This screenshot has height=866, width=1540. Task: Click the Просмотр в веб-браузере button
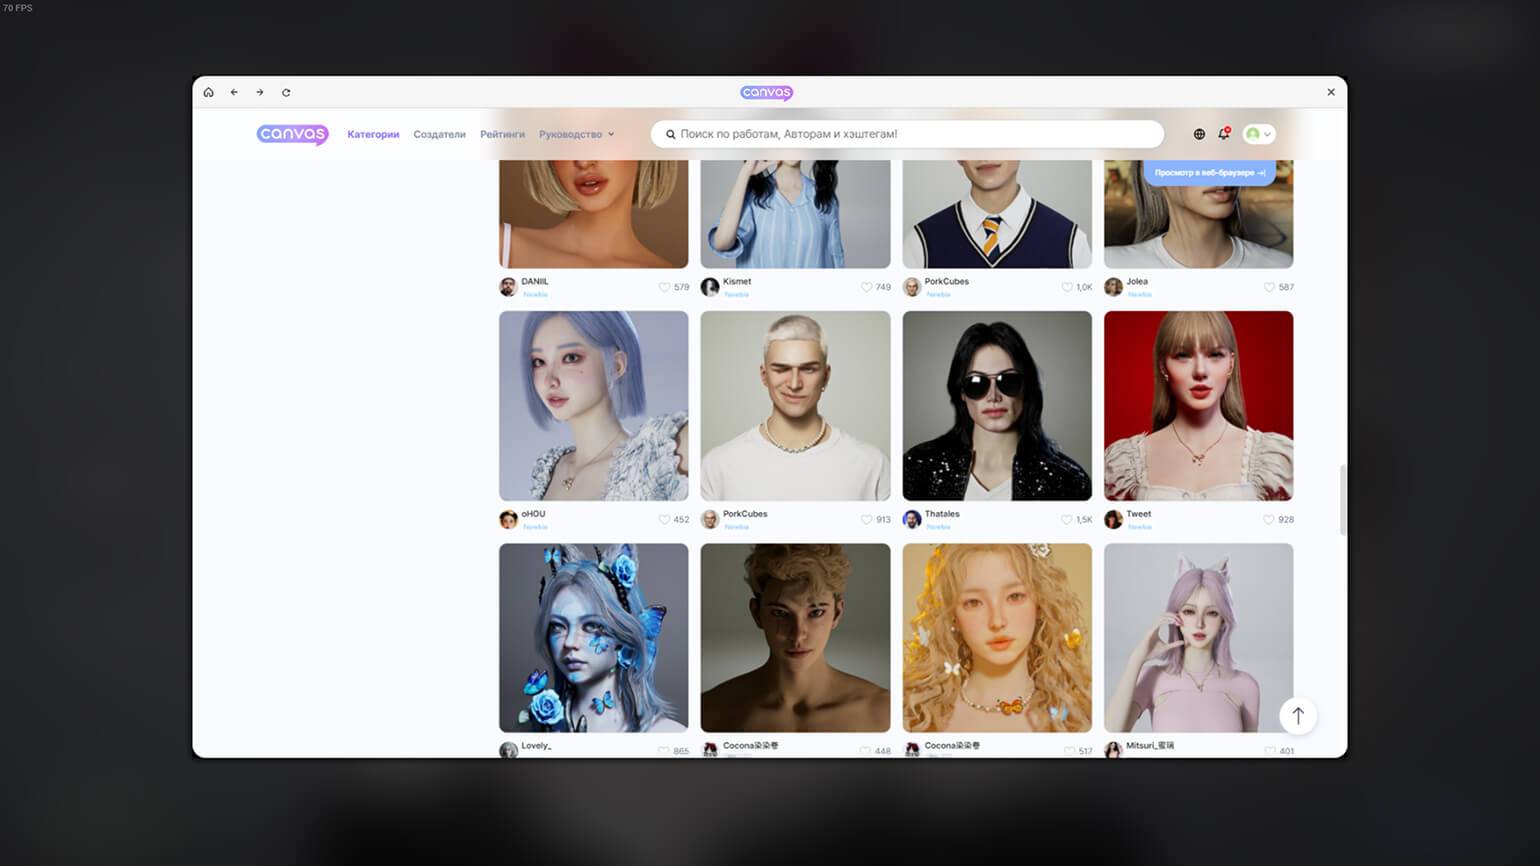tap(1209, 173)
